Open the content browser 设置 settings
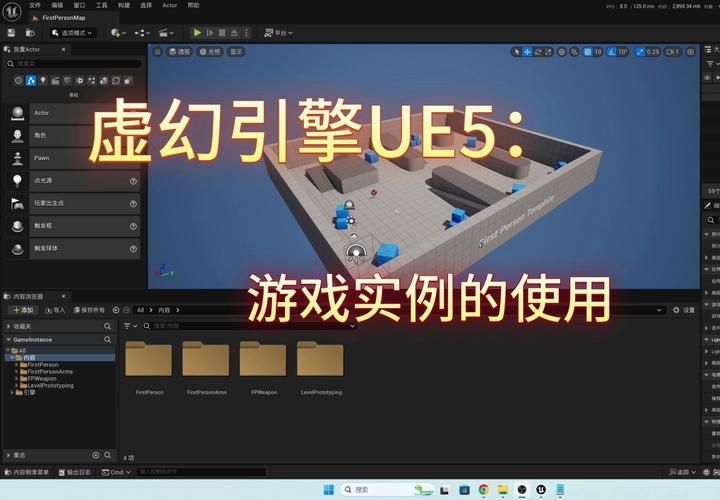The image size is (720, 500). pos(684,310)
